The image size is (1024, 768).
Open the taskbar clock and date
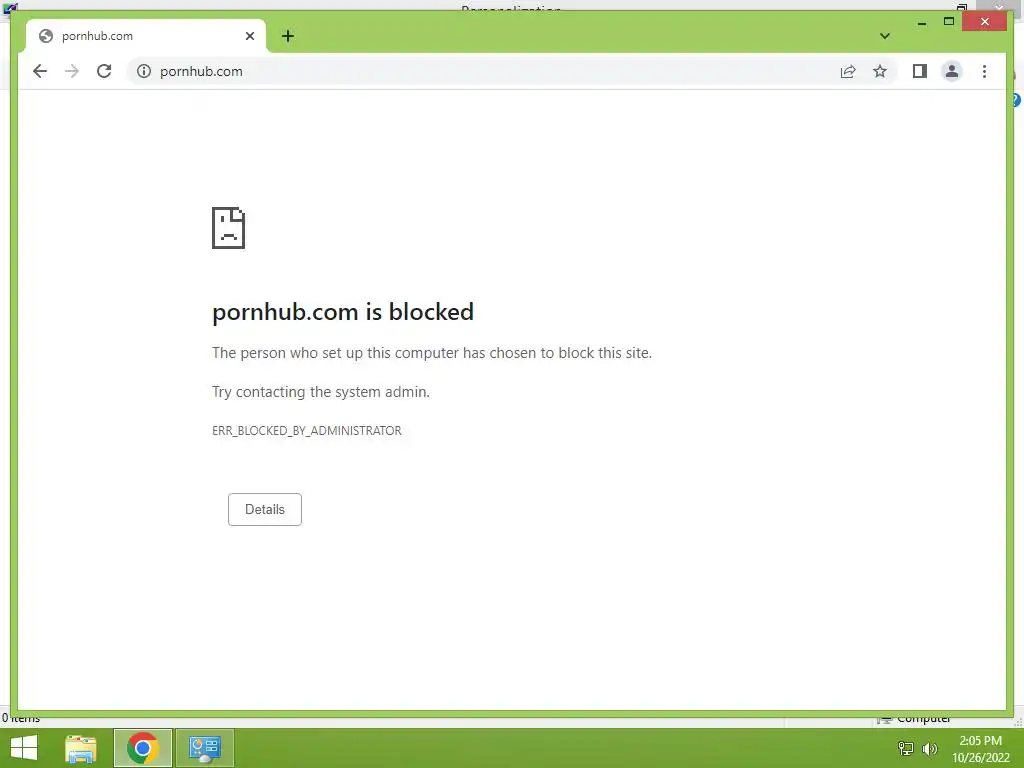point(980,749)
